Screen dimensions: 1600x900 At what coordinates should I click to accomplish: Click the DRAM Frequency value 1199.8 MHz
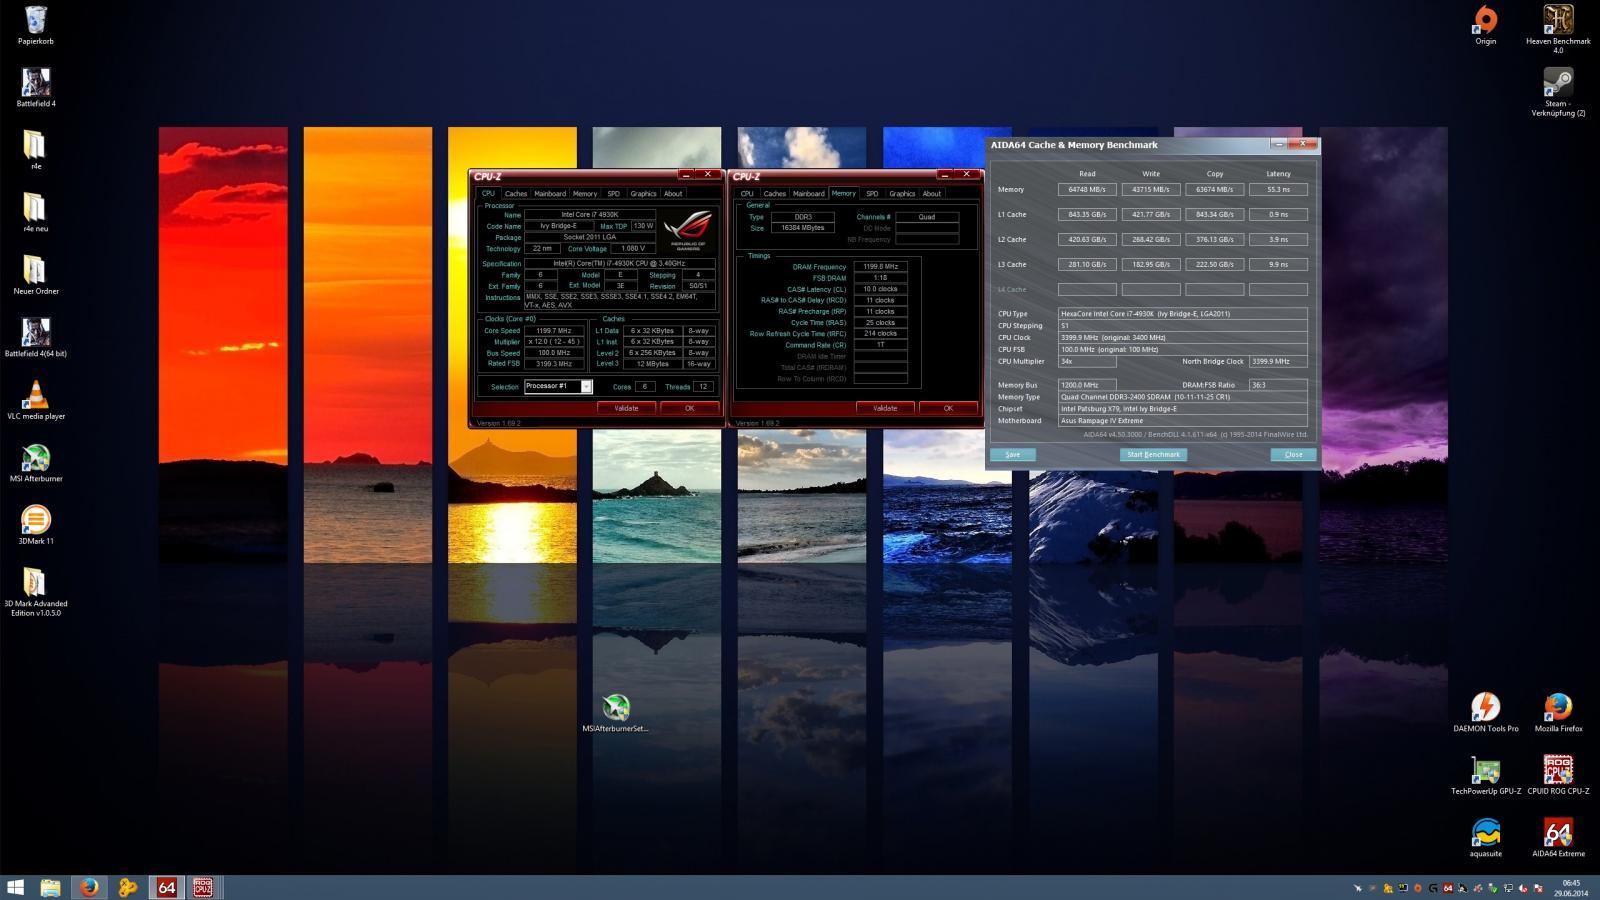(881, 267)
